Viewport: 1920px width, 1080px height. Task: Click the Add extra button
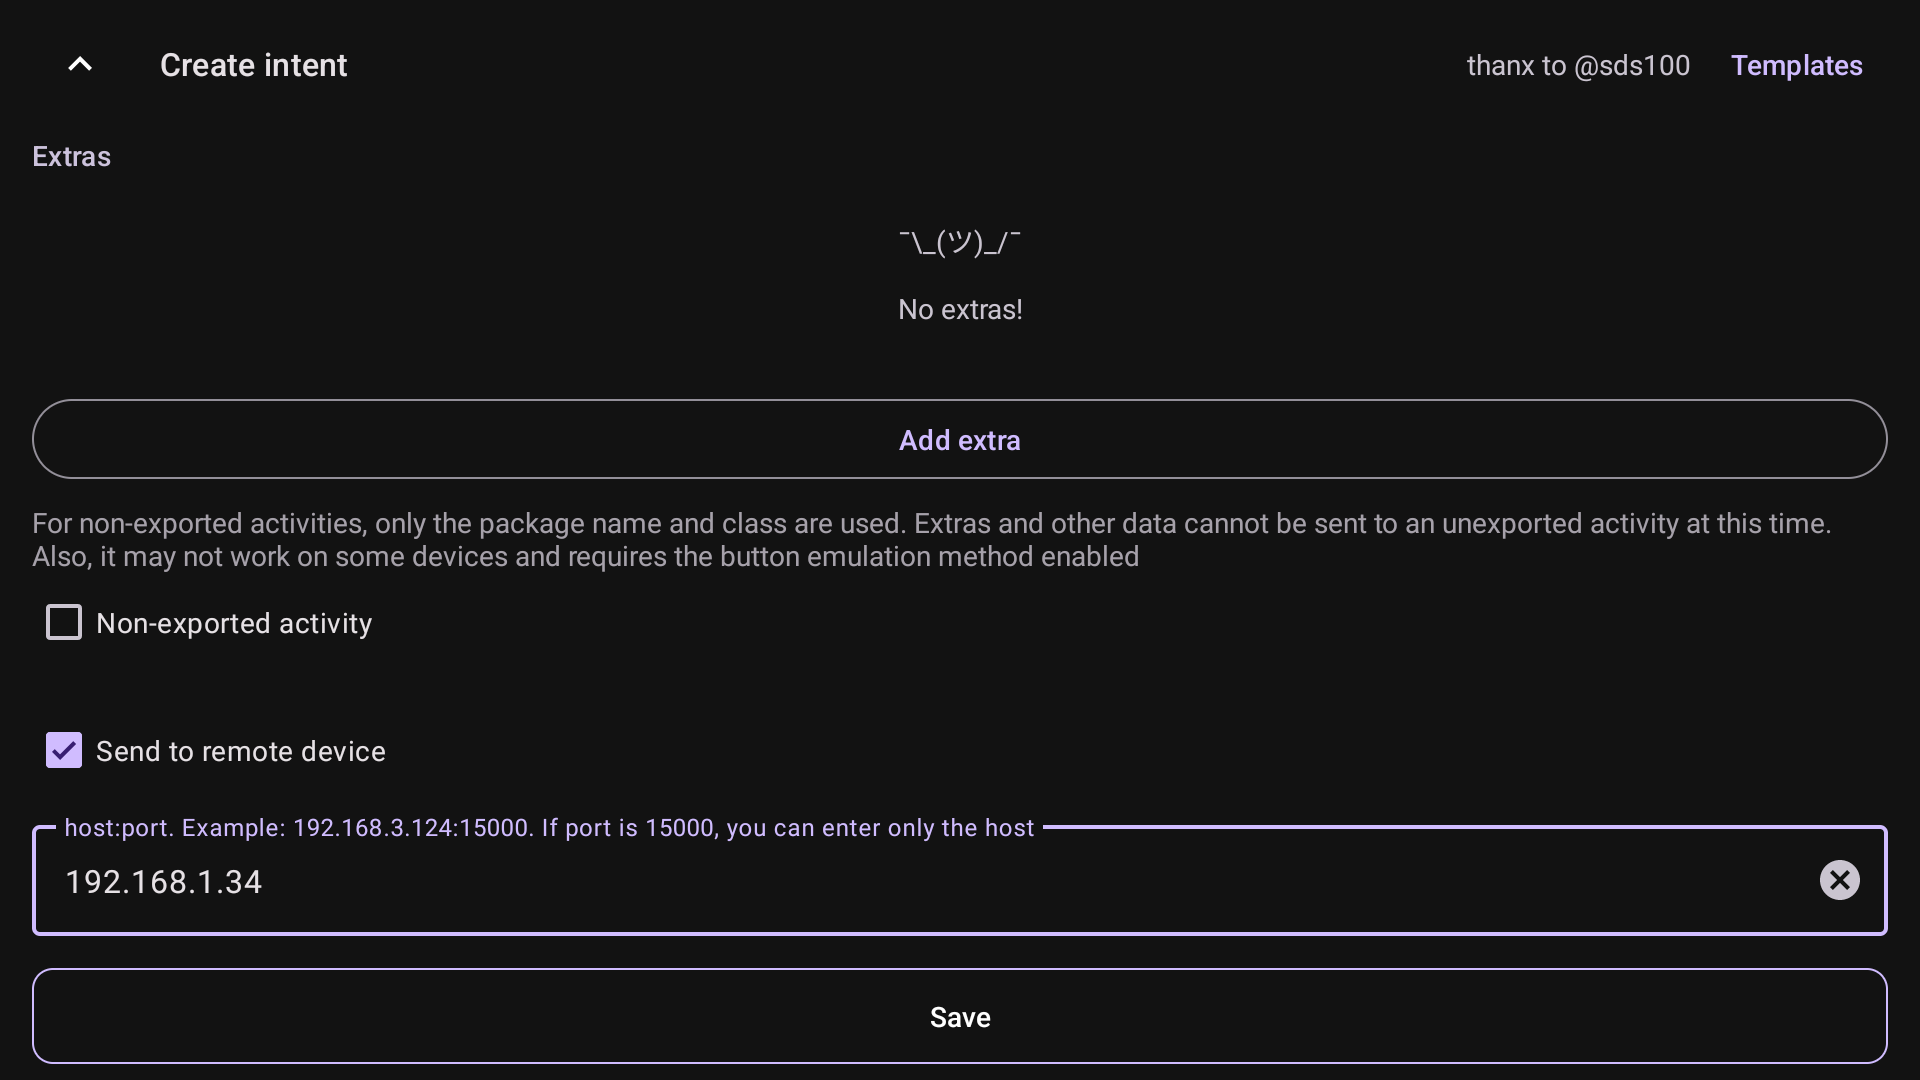coord(959,440)
